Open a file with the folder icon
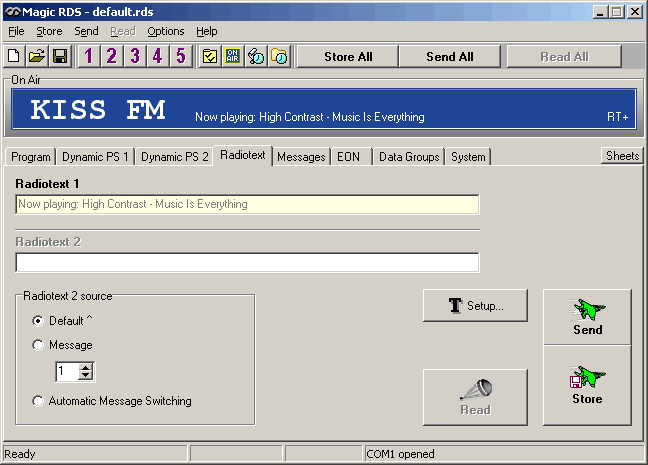Viewport: 648px width, 465px height. coord(37,56)
